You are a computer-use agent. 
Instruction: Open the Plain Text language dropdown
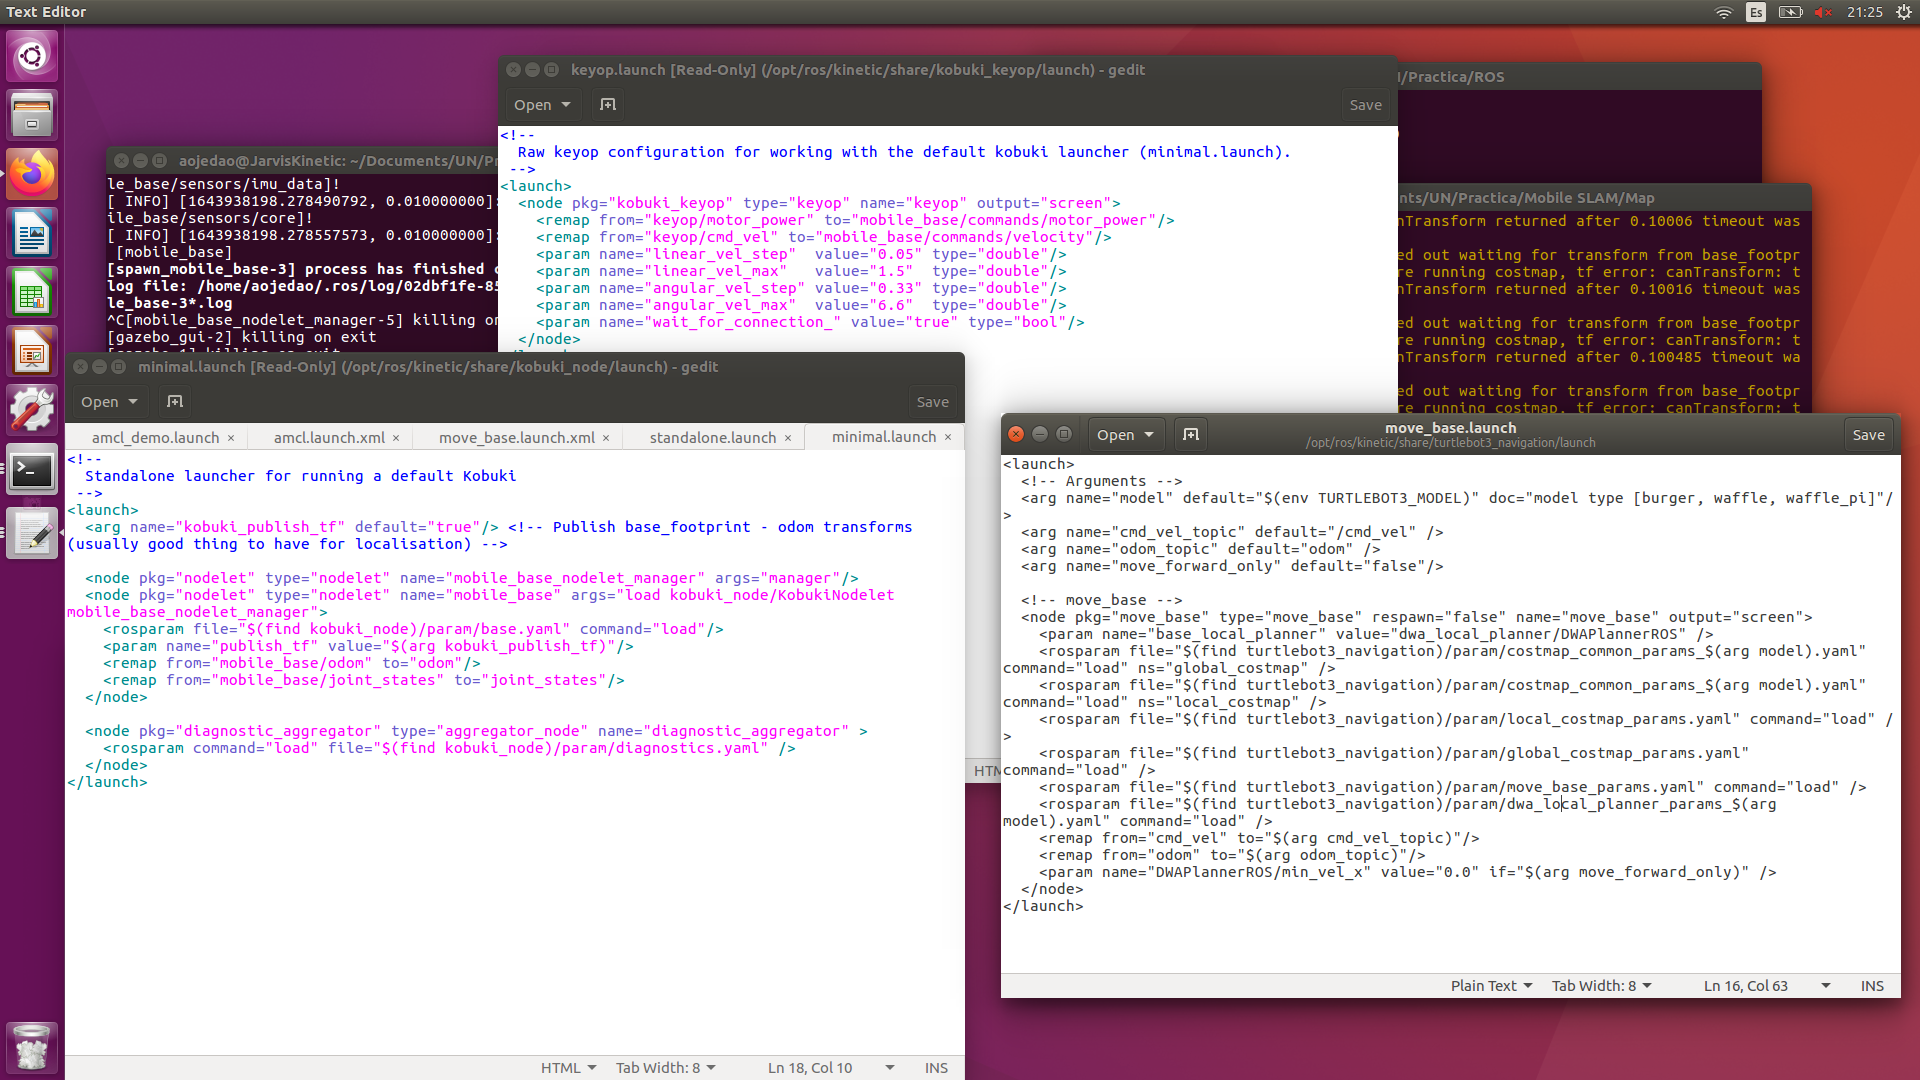pos(1491,985)
